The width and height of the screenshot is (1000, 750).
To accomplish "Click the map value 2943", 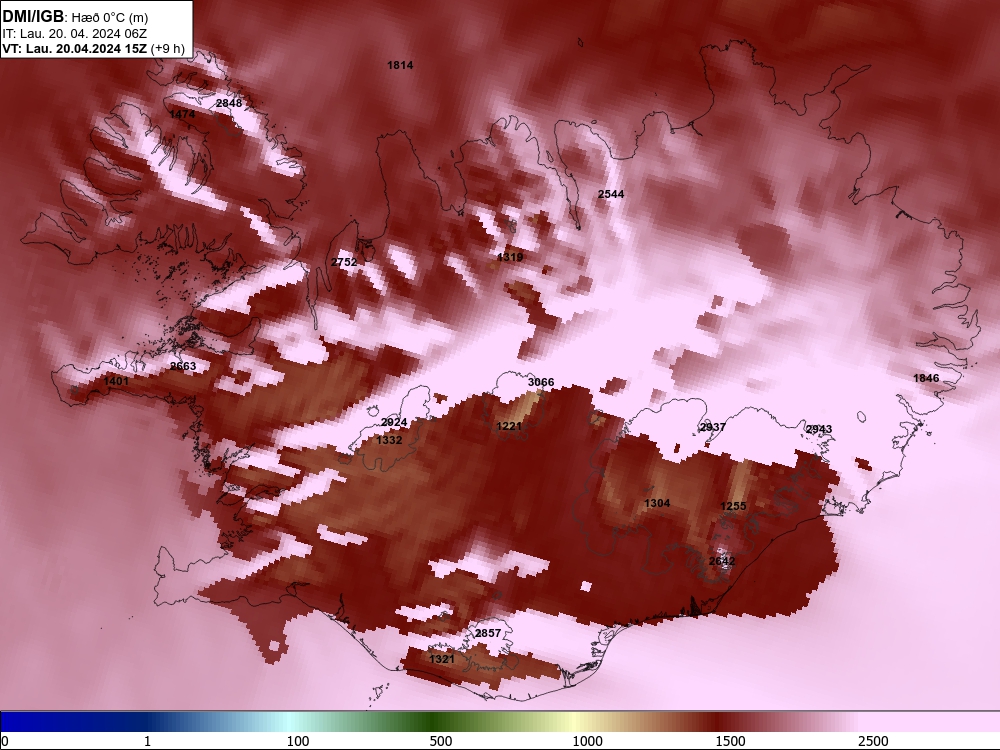I will click(x=819, y=429).
